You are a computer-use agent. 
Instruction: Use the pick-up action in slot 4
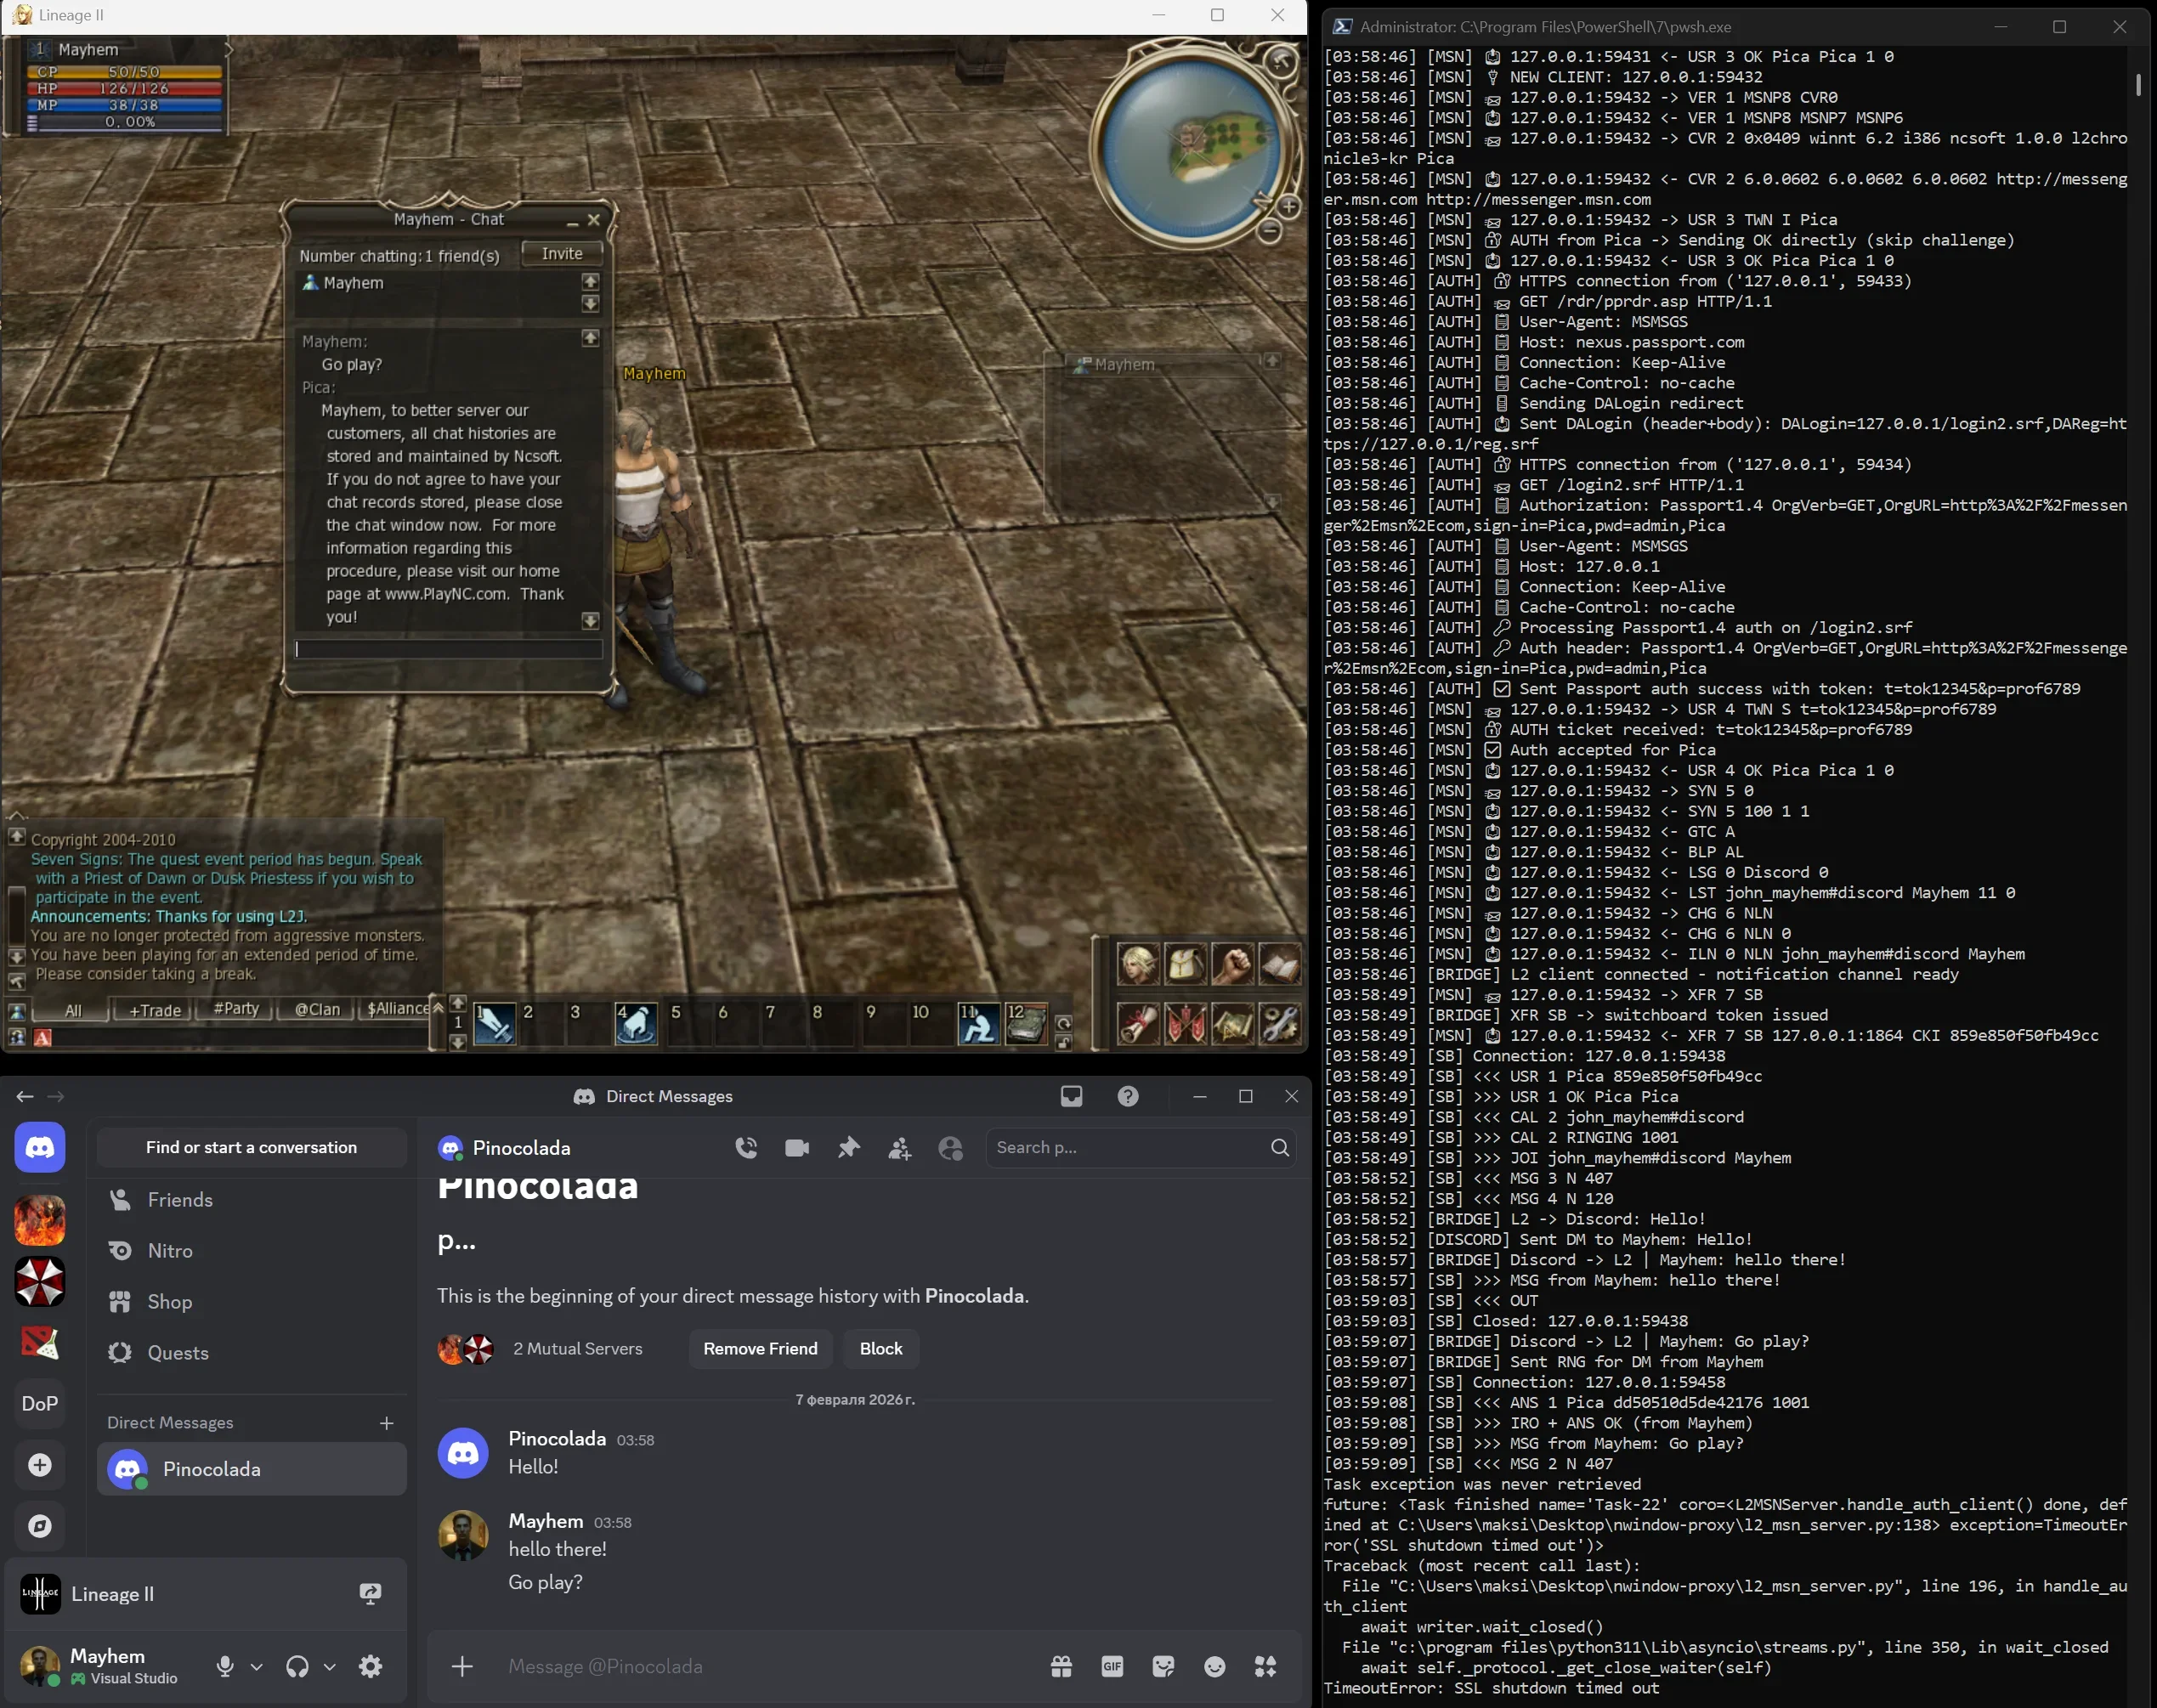(636, 1025)
